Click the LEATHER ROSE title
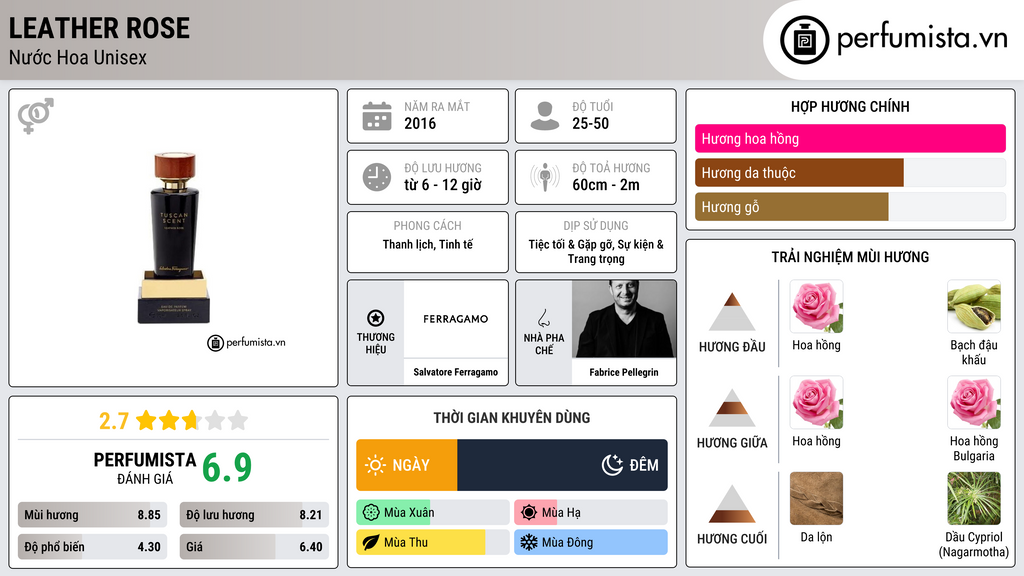Viewport: 1024px width, 576px height. click(x=99, y=28)
